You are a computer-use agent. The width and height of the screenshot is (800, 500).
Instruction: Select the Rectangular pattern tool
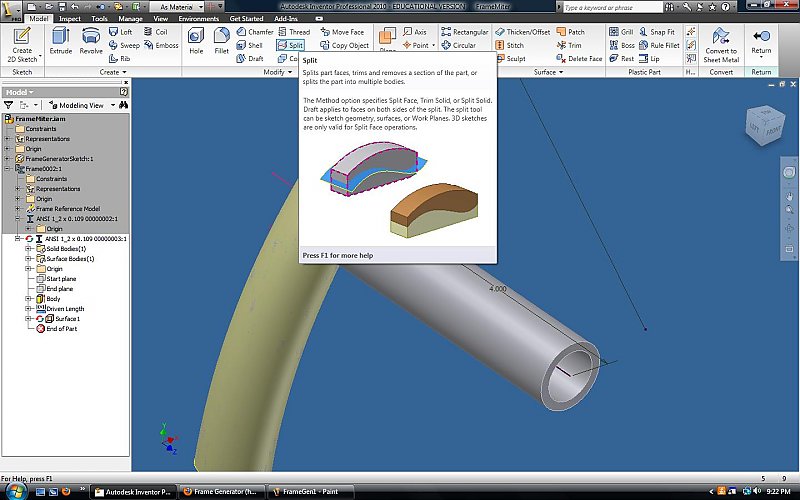tap(465, 32)
